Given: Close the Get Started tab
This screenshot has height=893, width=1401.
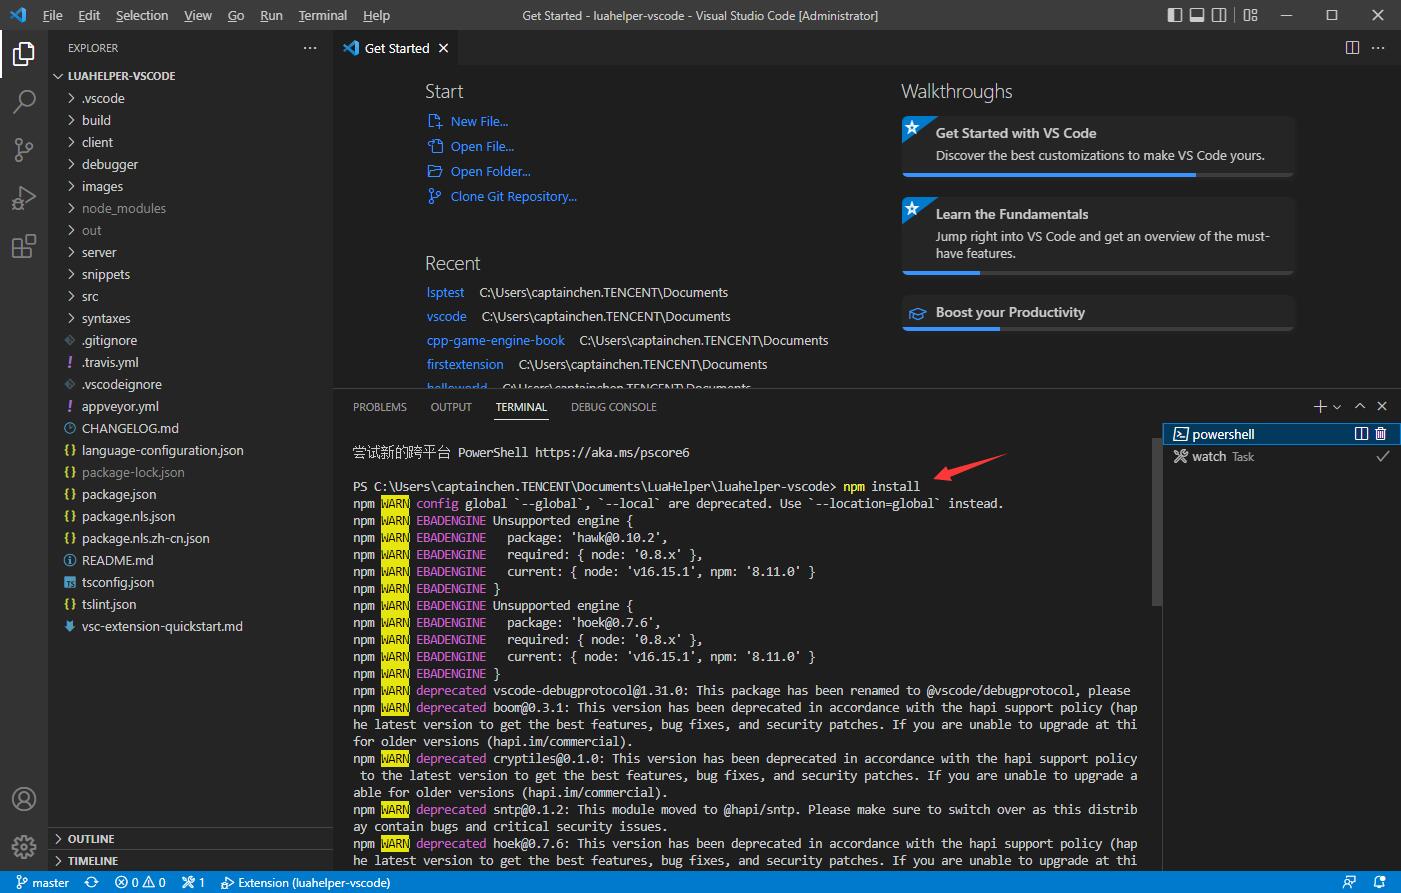Looking at the screenshot, I should (443, 48).
